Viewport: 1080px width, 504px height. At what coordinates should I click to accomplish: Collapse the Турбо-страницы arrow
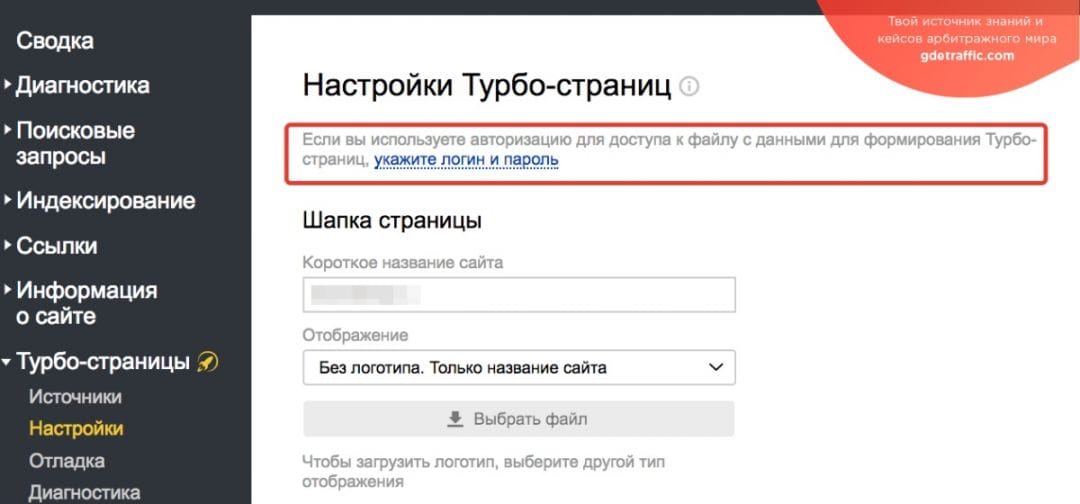[x=7, y=361]
